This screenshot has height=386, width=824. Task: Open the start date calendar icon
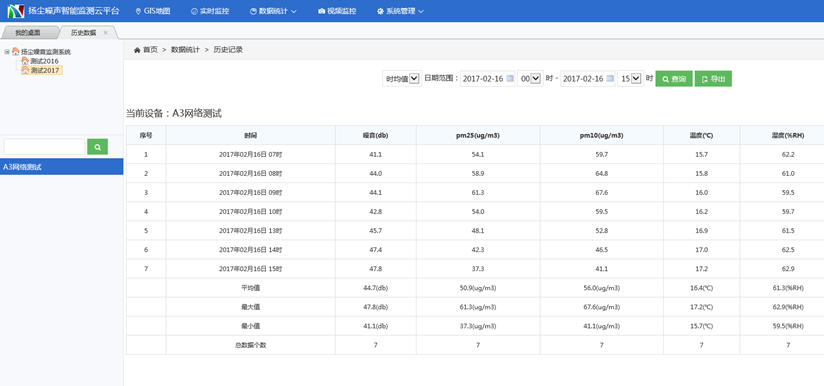(x=509, y=79)
